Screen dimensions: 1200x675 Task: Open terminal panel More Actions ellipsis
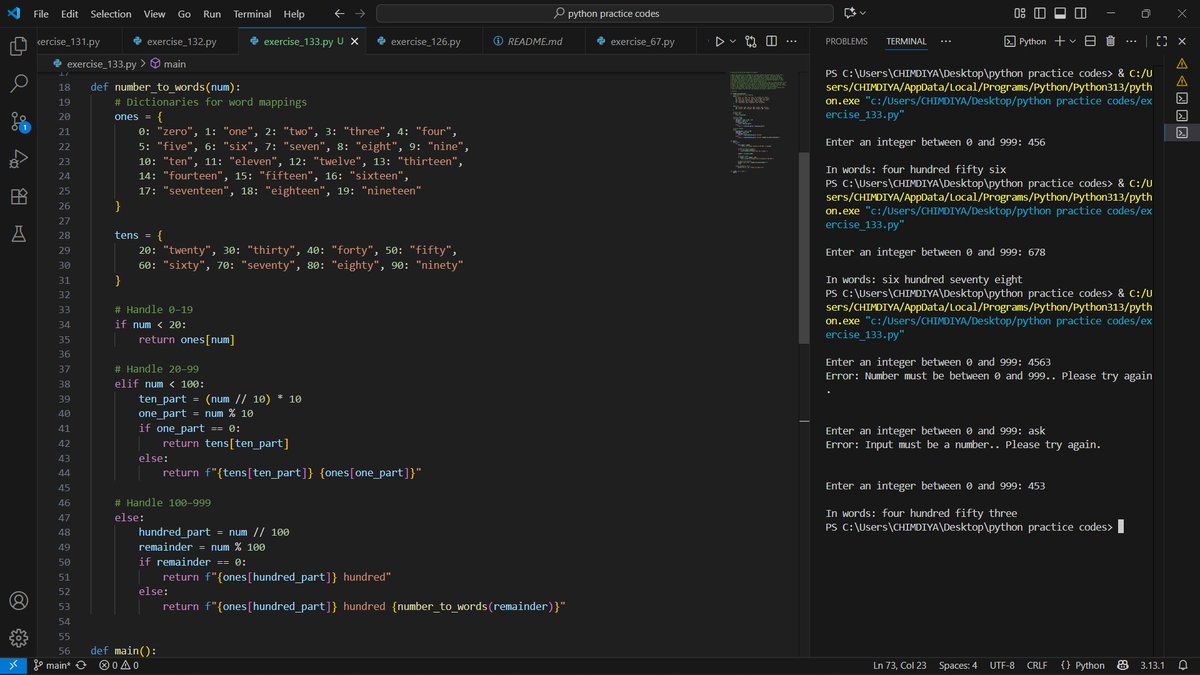1133,42
